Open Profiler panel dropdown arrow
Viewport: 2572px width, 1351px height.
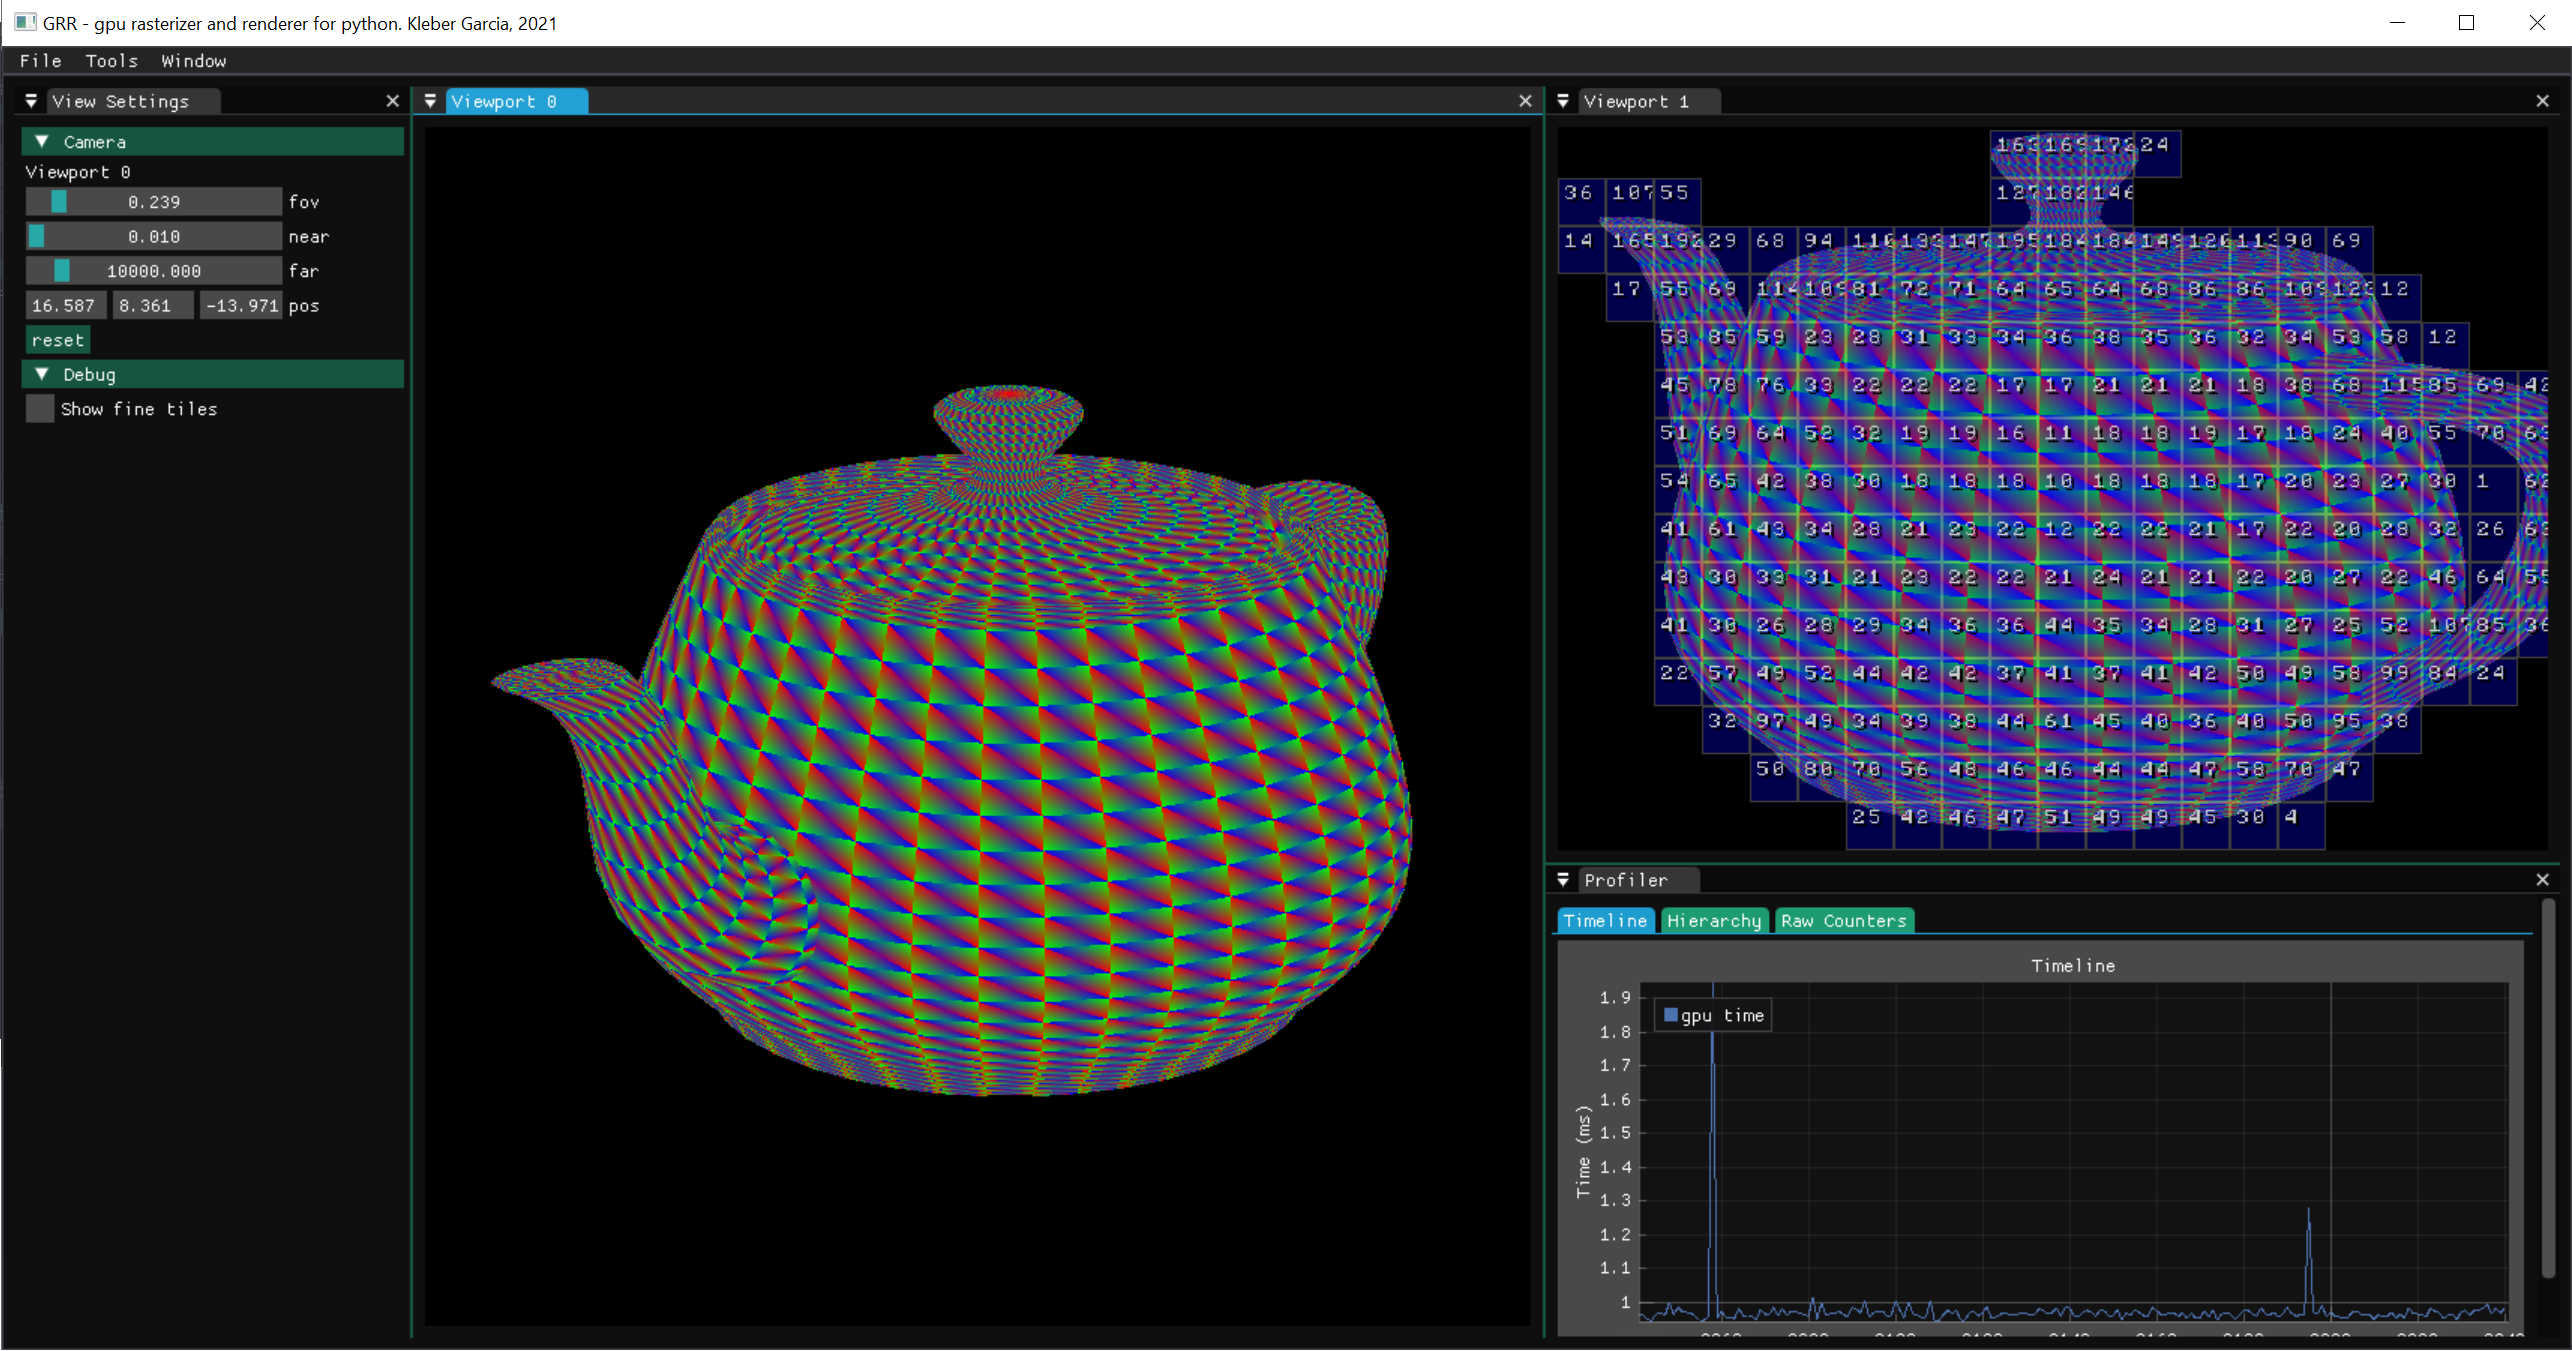click(1563, 880)
